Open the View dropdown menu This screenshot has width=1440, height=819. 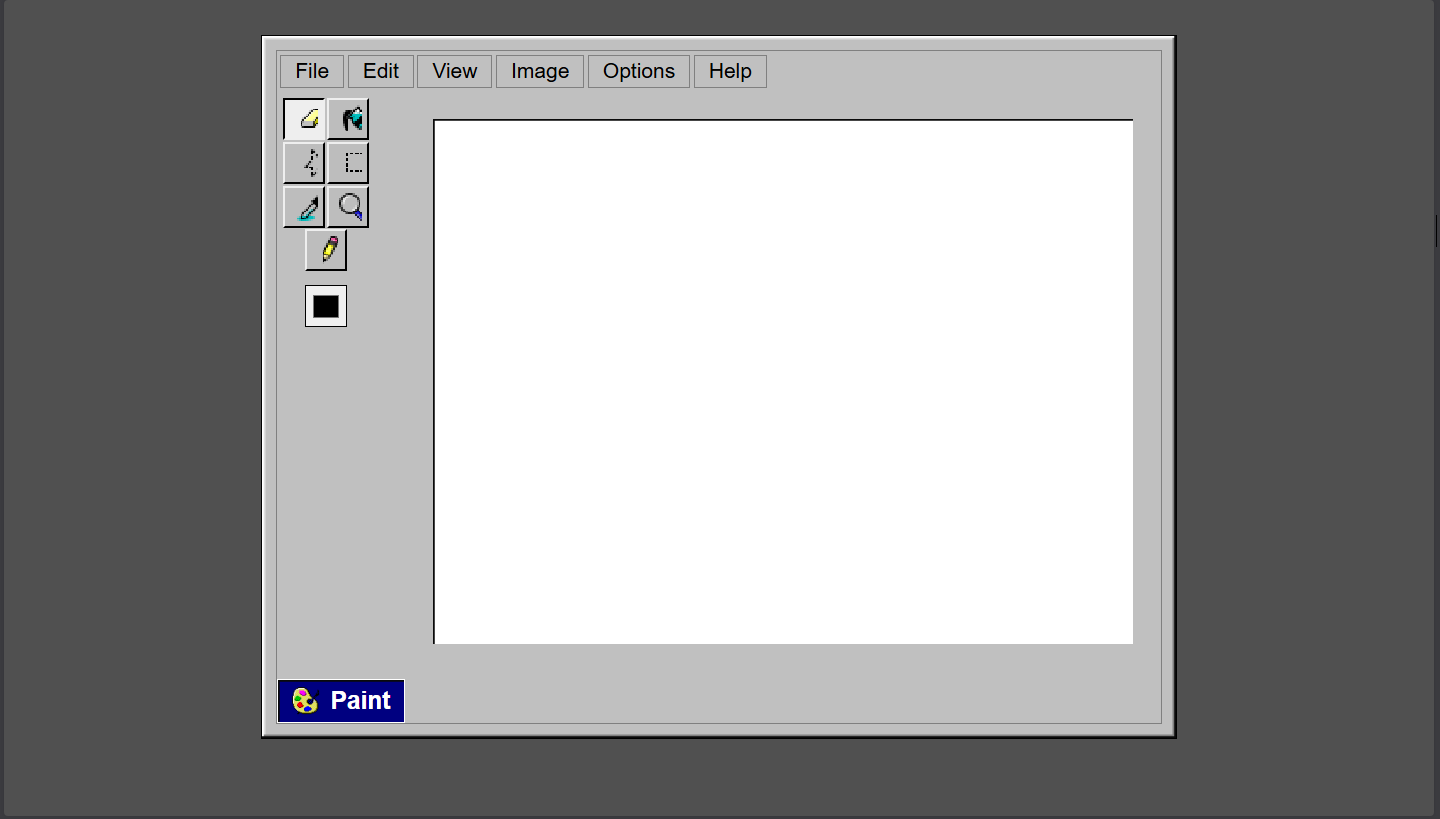coord(454,71)
